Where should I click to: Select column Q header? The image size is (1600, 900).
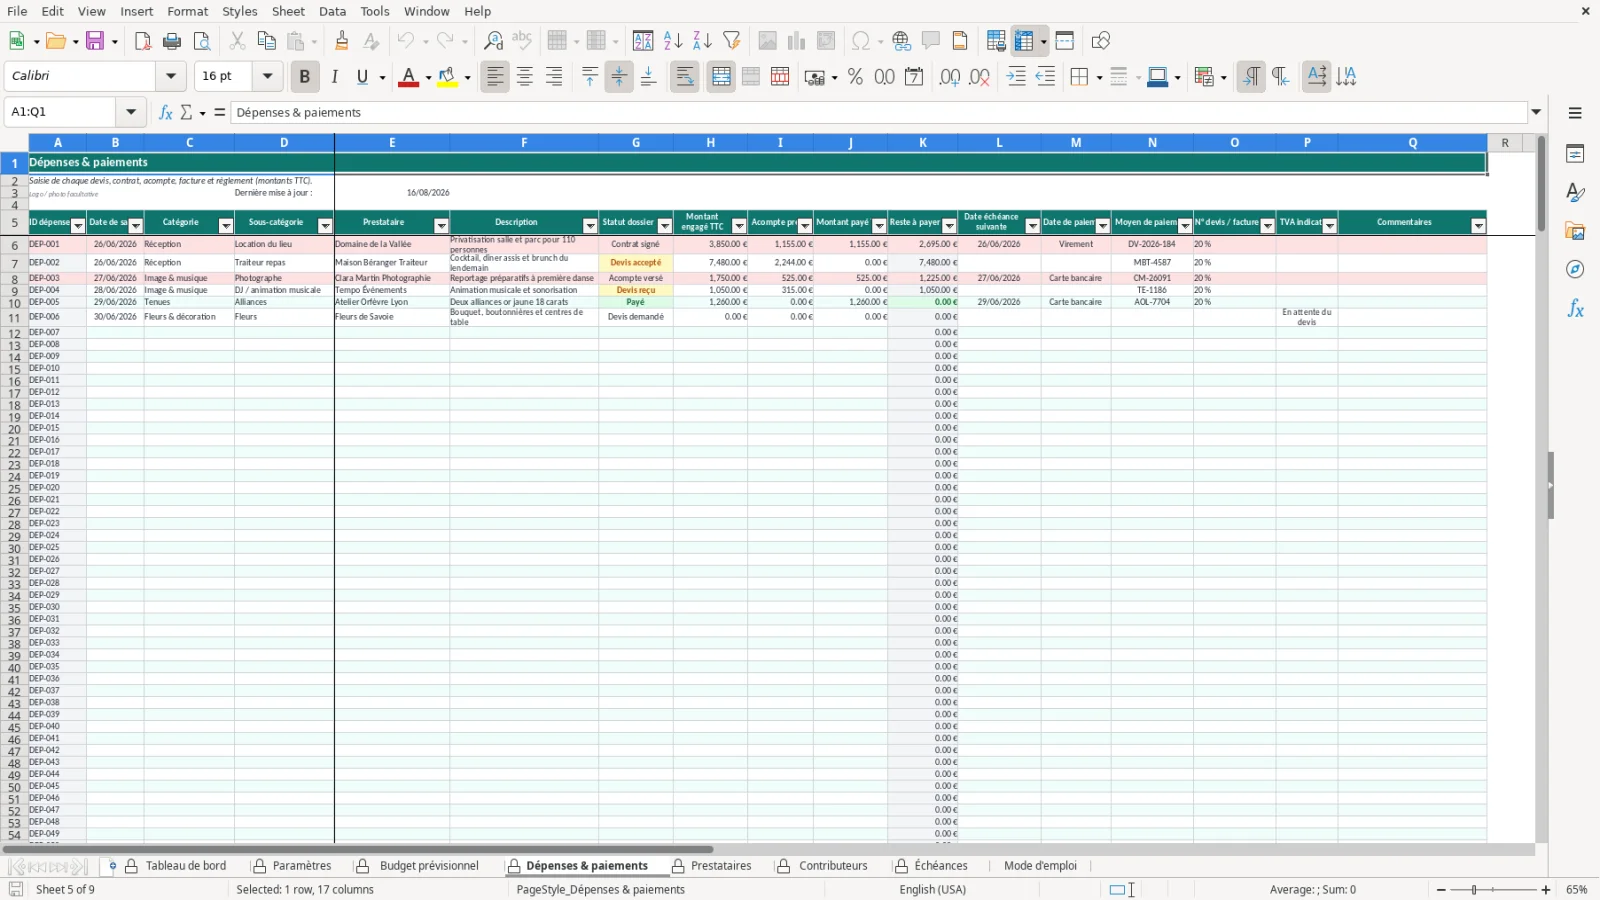(1412, 143)
